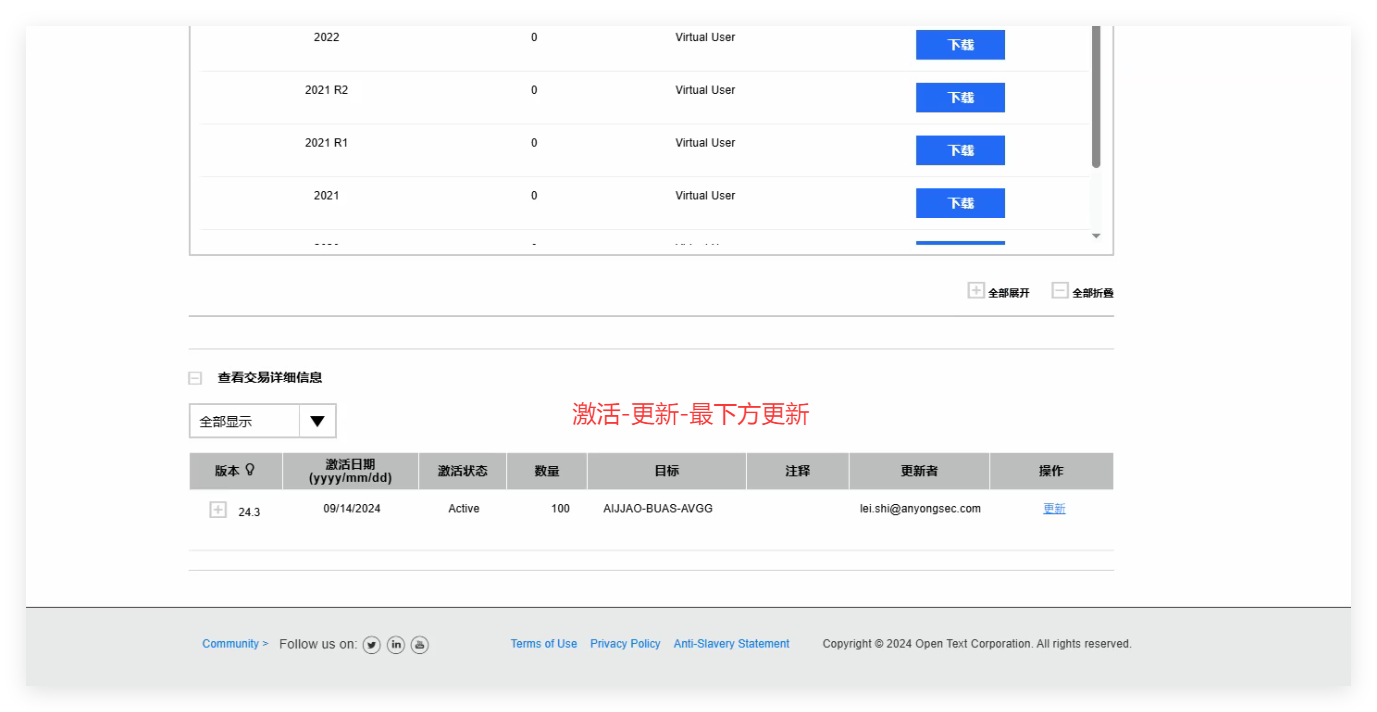Open the 全部显示 filter dropdown
Screen dimensions: 1377x712
(317, 420)
